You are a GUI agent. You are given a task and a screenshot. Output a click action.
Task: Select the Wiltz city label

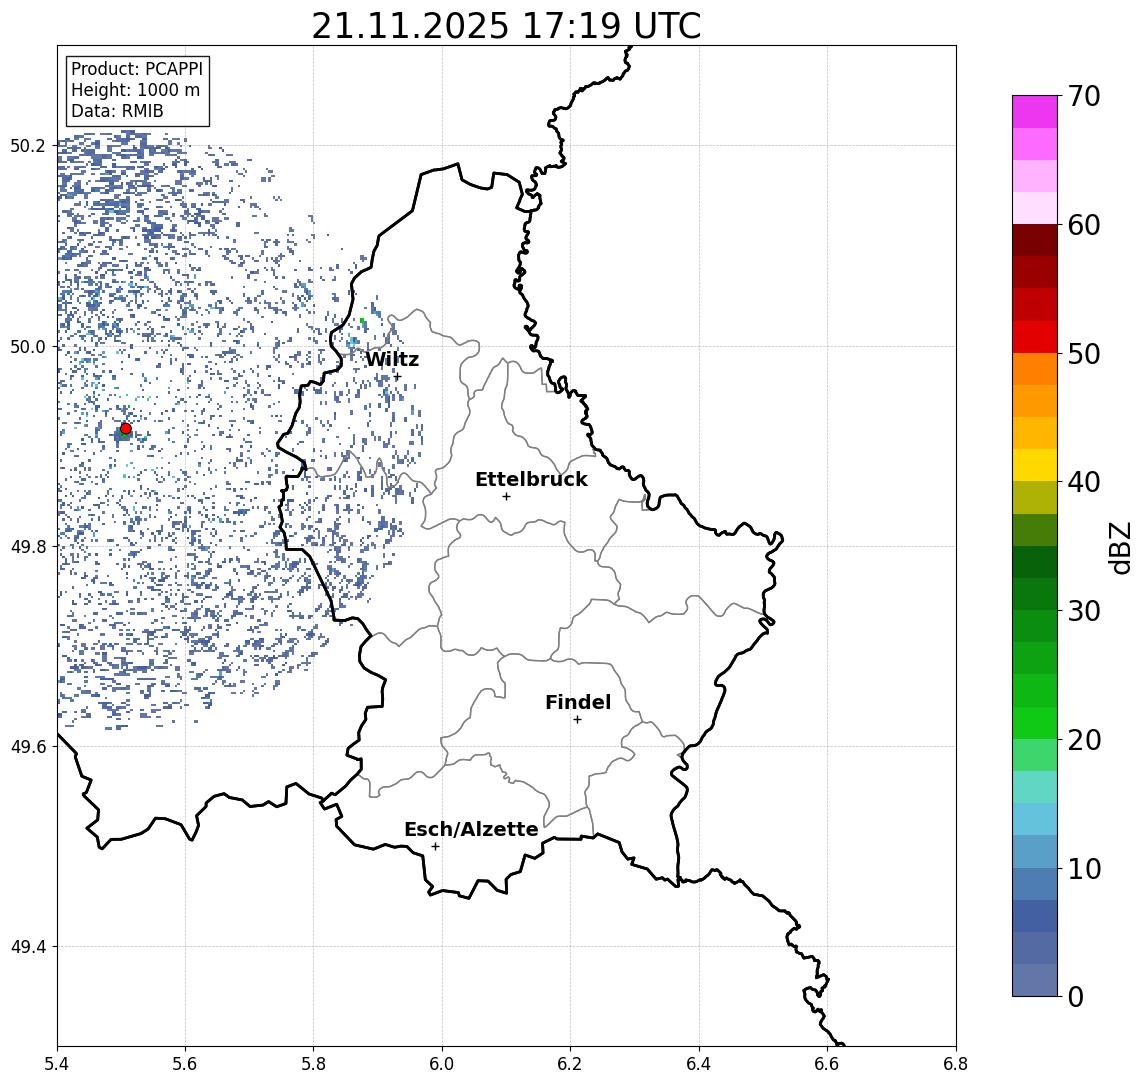392,359
